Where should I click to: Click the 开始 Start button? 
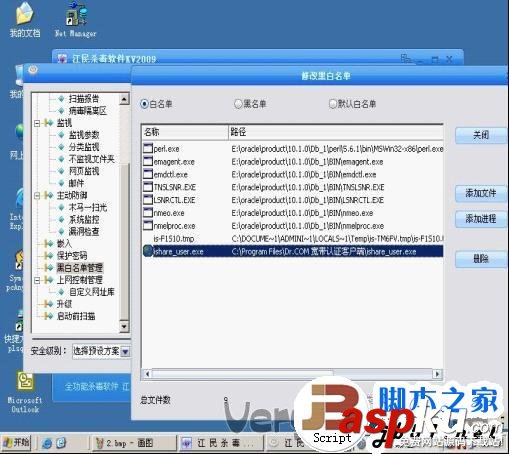[x=16, y=443]
